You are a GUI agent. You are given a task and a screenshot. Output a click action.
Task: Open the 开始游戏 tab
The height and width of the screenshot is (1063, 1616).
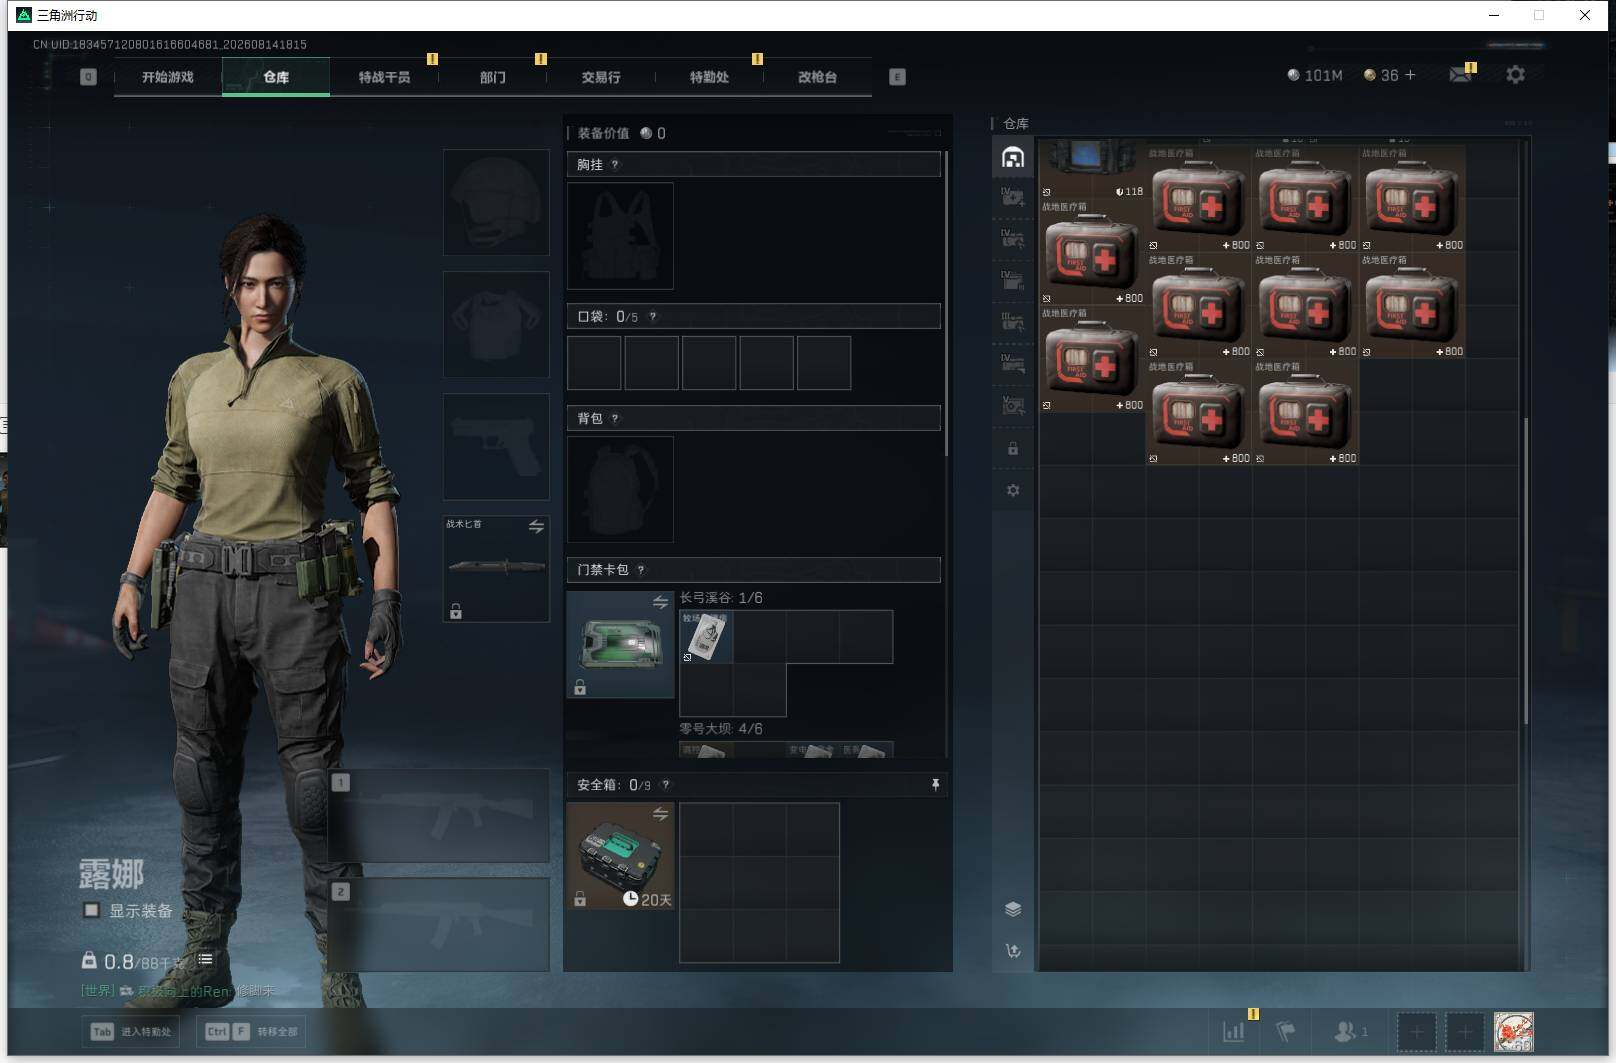168,77
